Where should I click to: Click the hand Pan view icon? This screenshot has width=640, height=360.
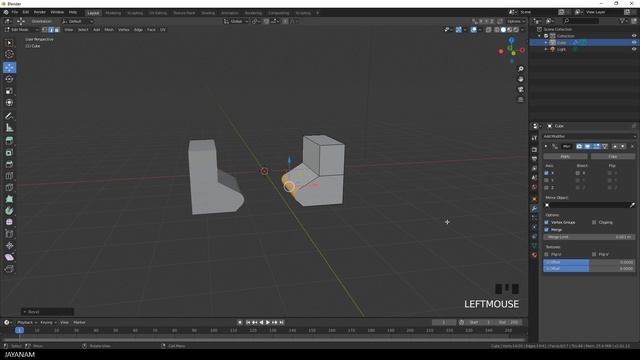tap(520, 79)
